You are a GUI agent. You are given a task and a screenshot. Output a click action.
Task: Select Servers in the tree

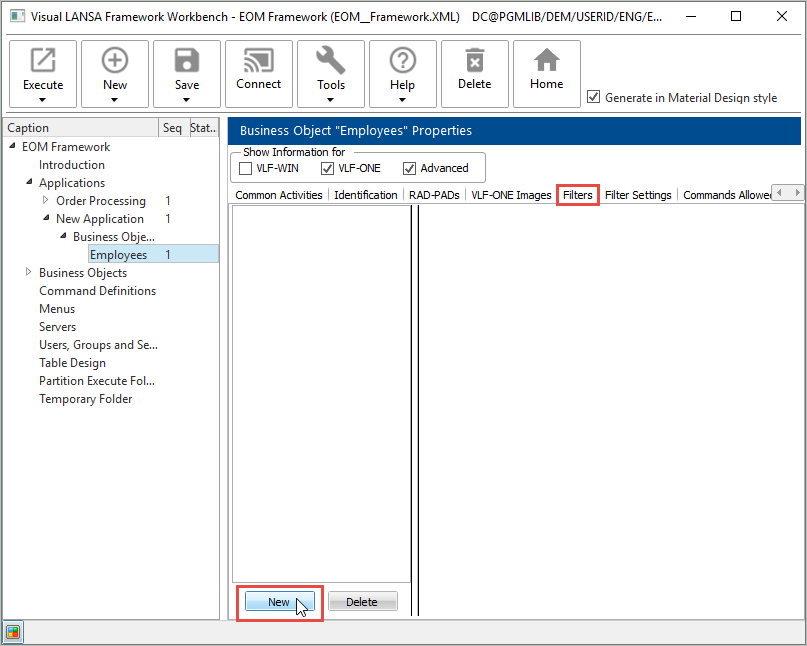(x=58, y=327)
